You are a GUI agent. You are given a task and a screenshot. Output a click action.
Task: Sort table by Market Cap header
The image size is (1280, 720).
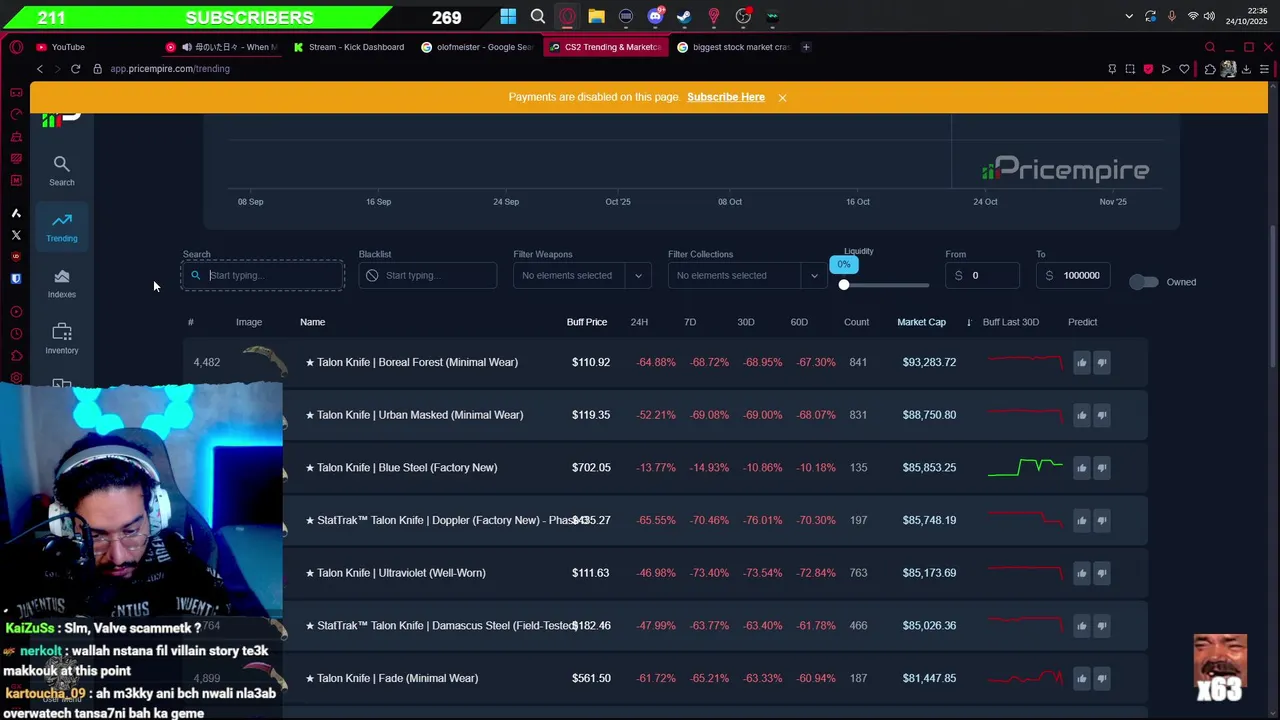tap(921, 322)
